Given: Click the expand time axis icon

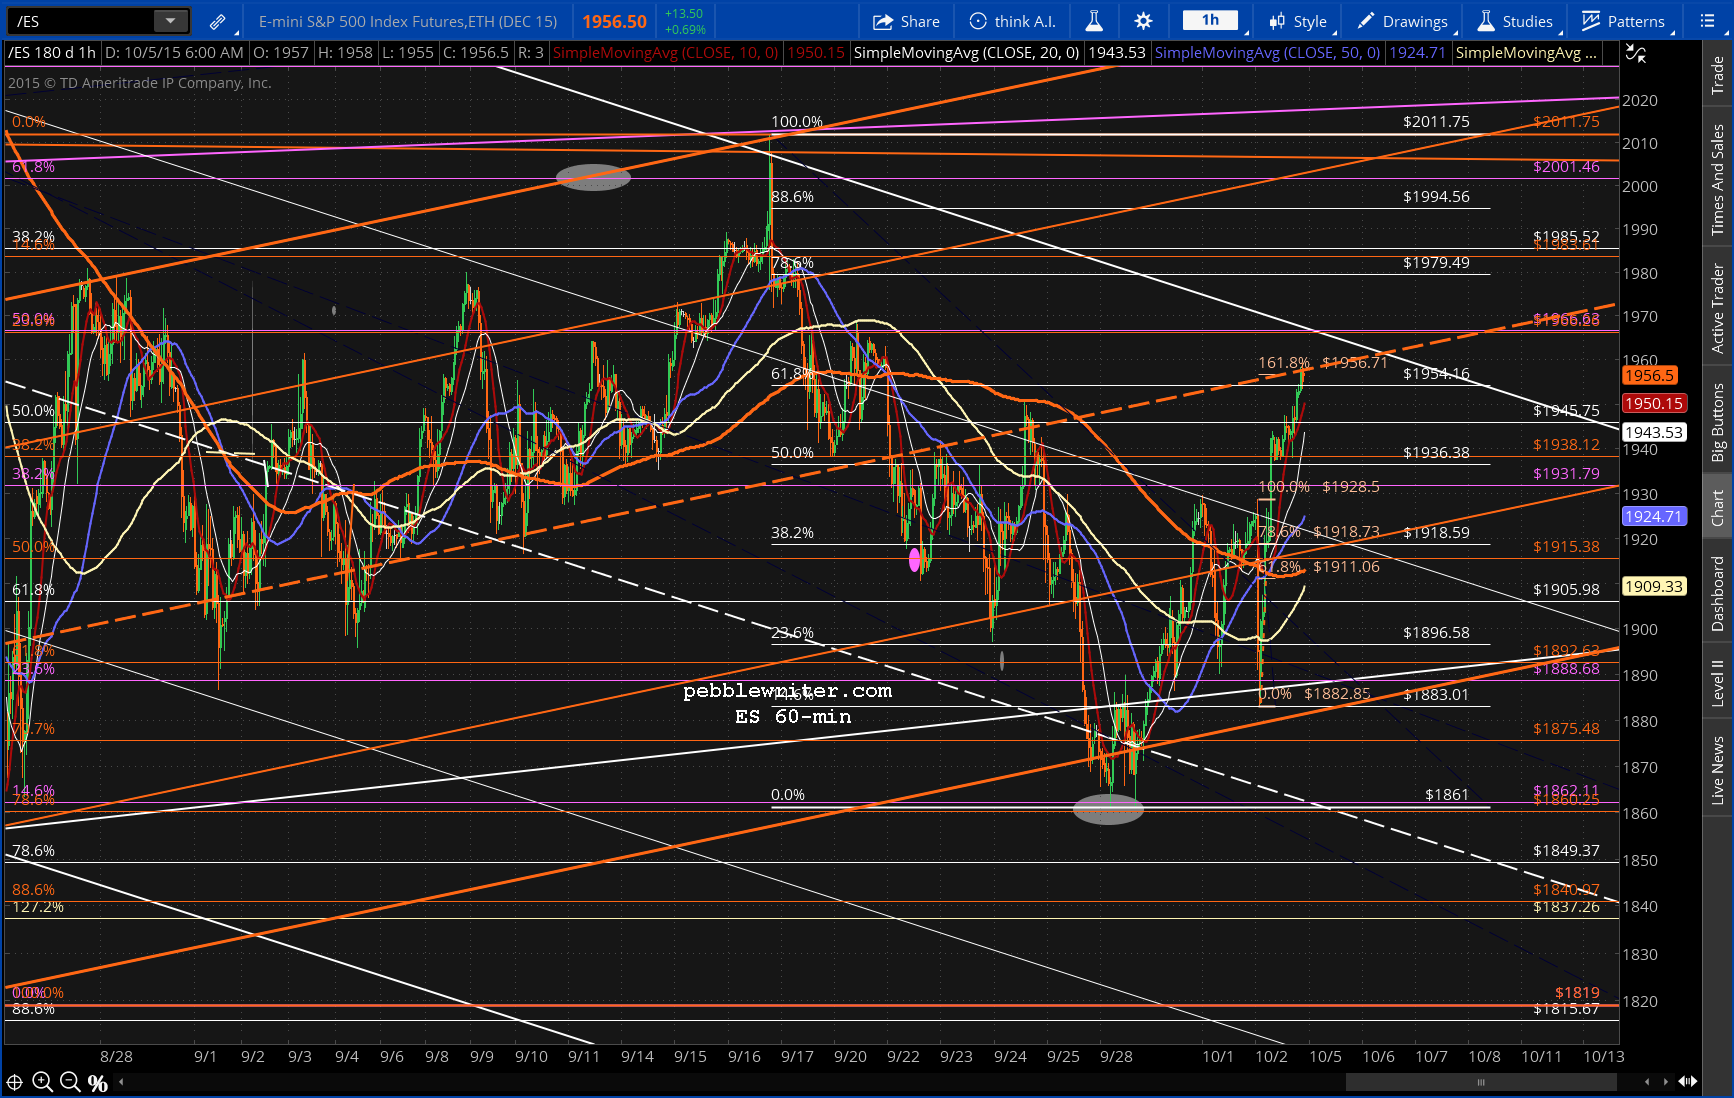Looking at the screenshot, I should [1688, 1081].
